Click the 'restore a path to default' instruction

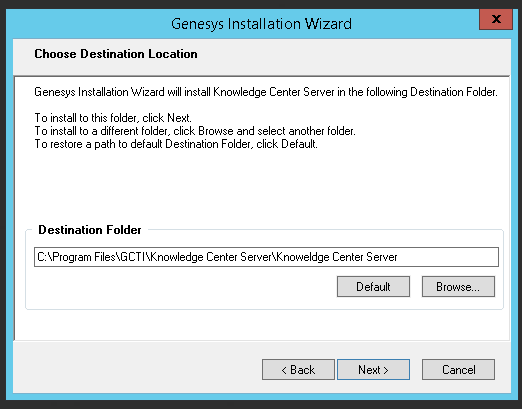coord(176,144)
